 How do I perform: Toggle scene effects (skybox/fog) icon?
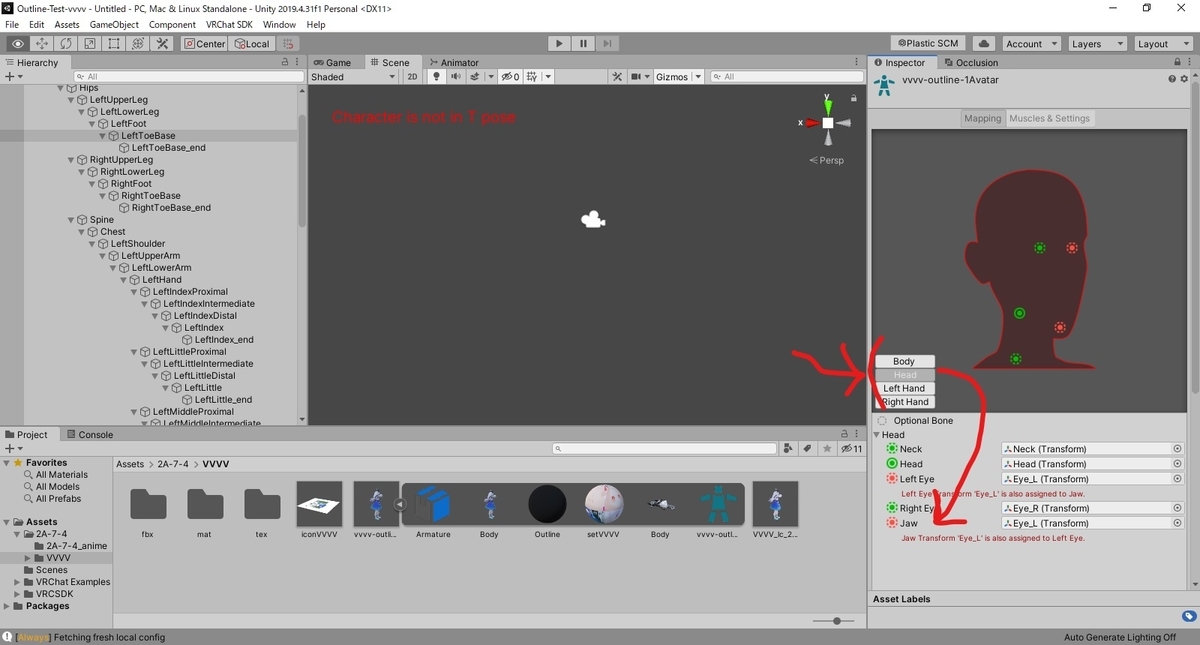click(477, 77)
